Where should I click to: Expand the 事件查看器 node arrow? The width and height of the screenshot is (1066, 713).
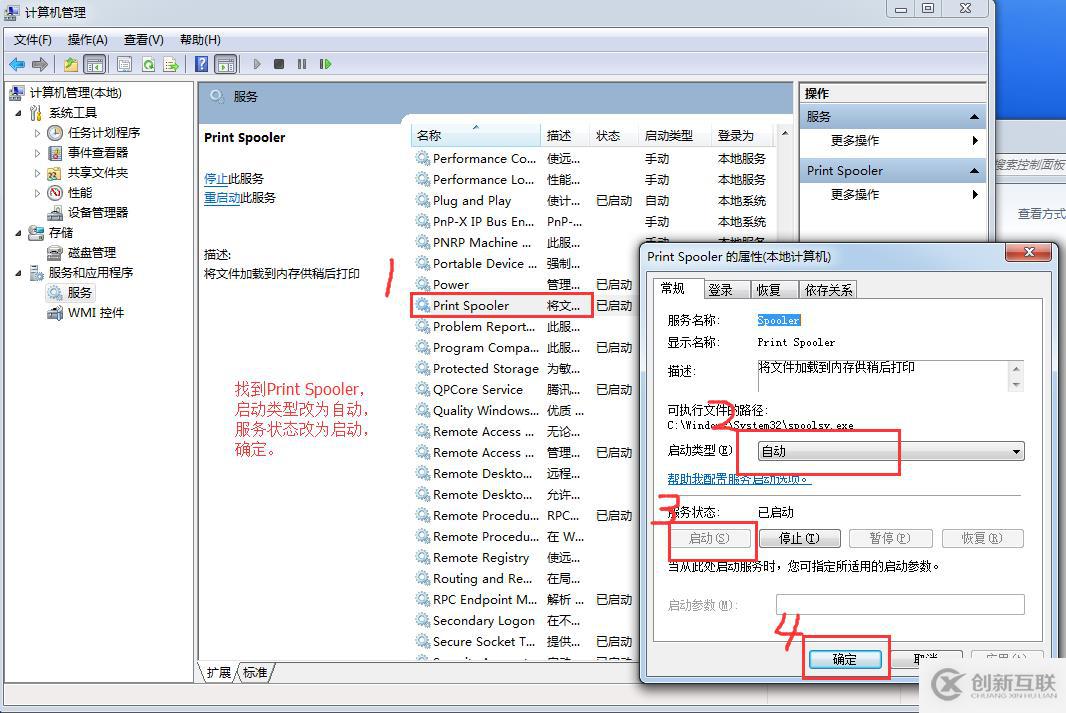[37, 153]
